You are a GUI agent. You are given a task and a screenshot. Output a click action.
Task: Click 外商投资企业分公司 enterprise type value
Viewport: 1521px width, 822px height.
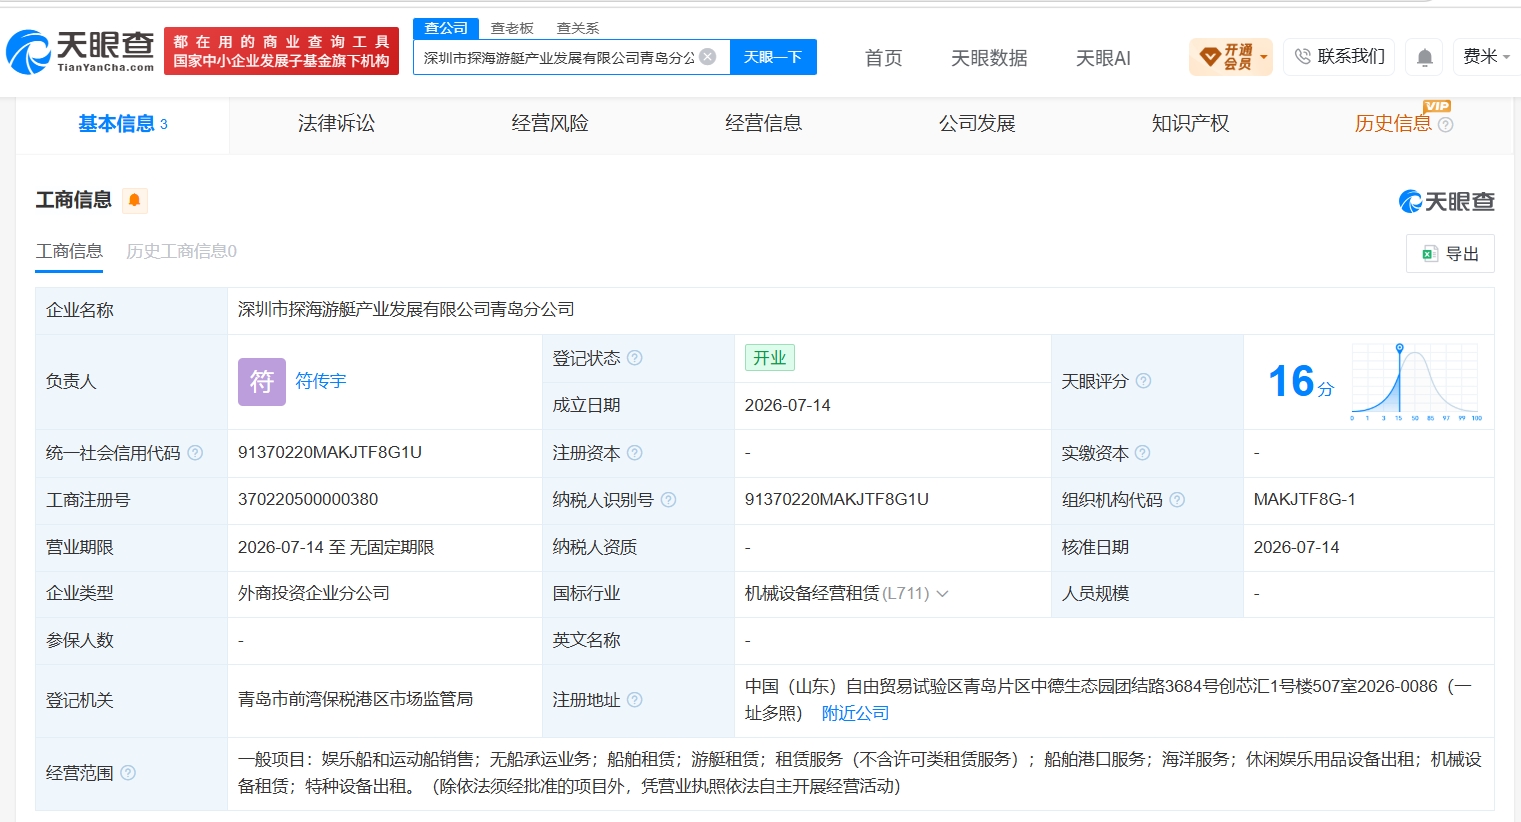314,593
